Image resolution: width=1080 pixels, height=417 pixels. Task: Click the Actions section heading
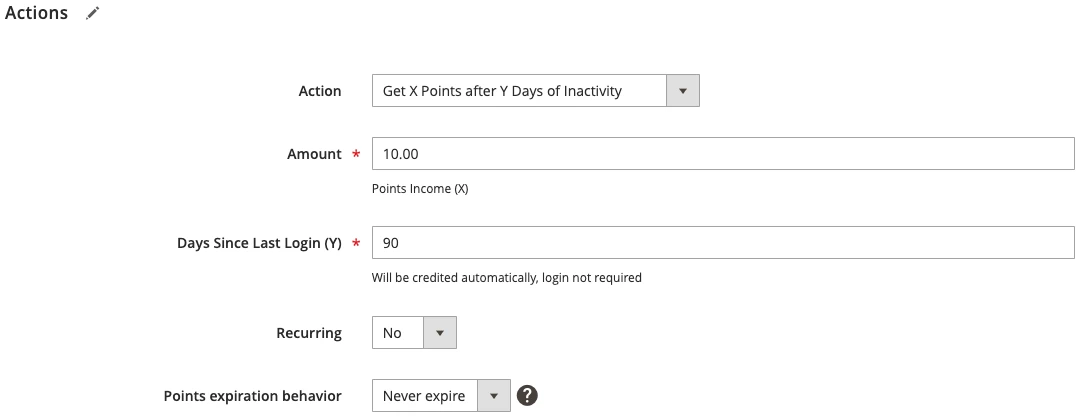37,13
